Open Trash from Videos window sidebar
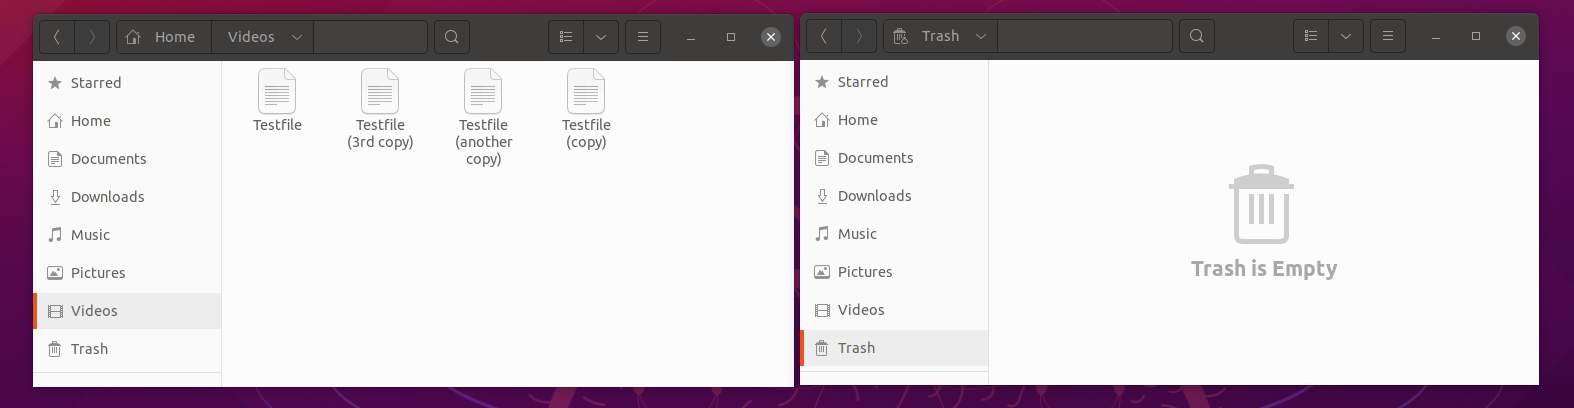1574x408 pixels. click(x=127, y=349)
